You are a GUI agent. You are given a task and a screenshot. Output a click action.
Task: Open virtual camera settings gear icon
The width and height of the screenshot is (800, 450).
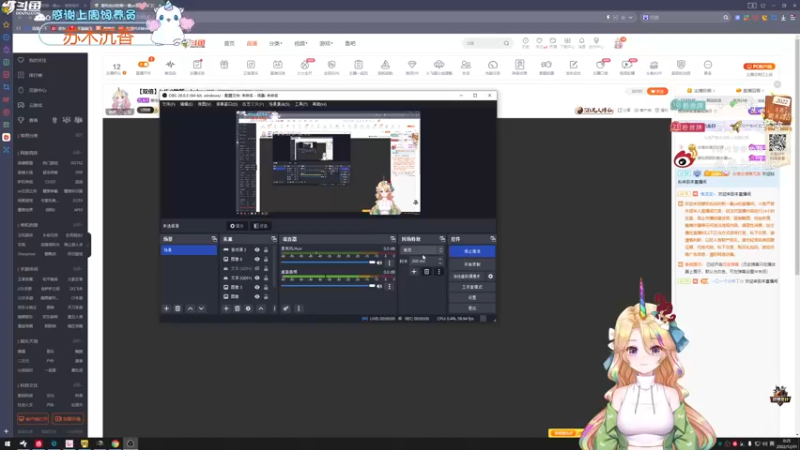coord(490,276)
